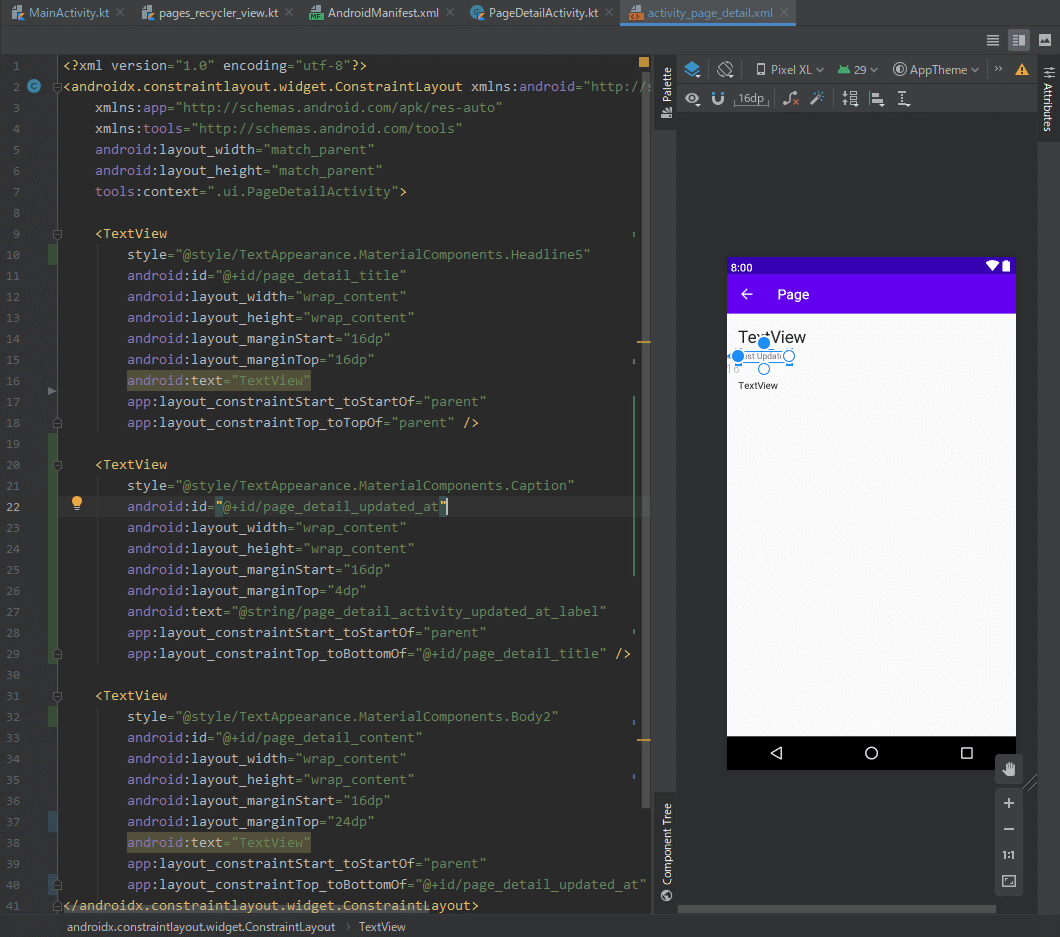Open the AndroidManifest.xml tab

coord(381,13)
